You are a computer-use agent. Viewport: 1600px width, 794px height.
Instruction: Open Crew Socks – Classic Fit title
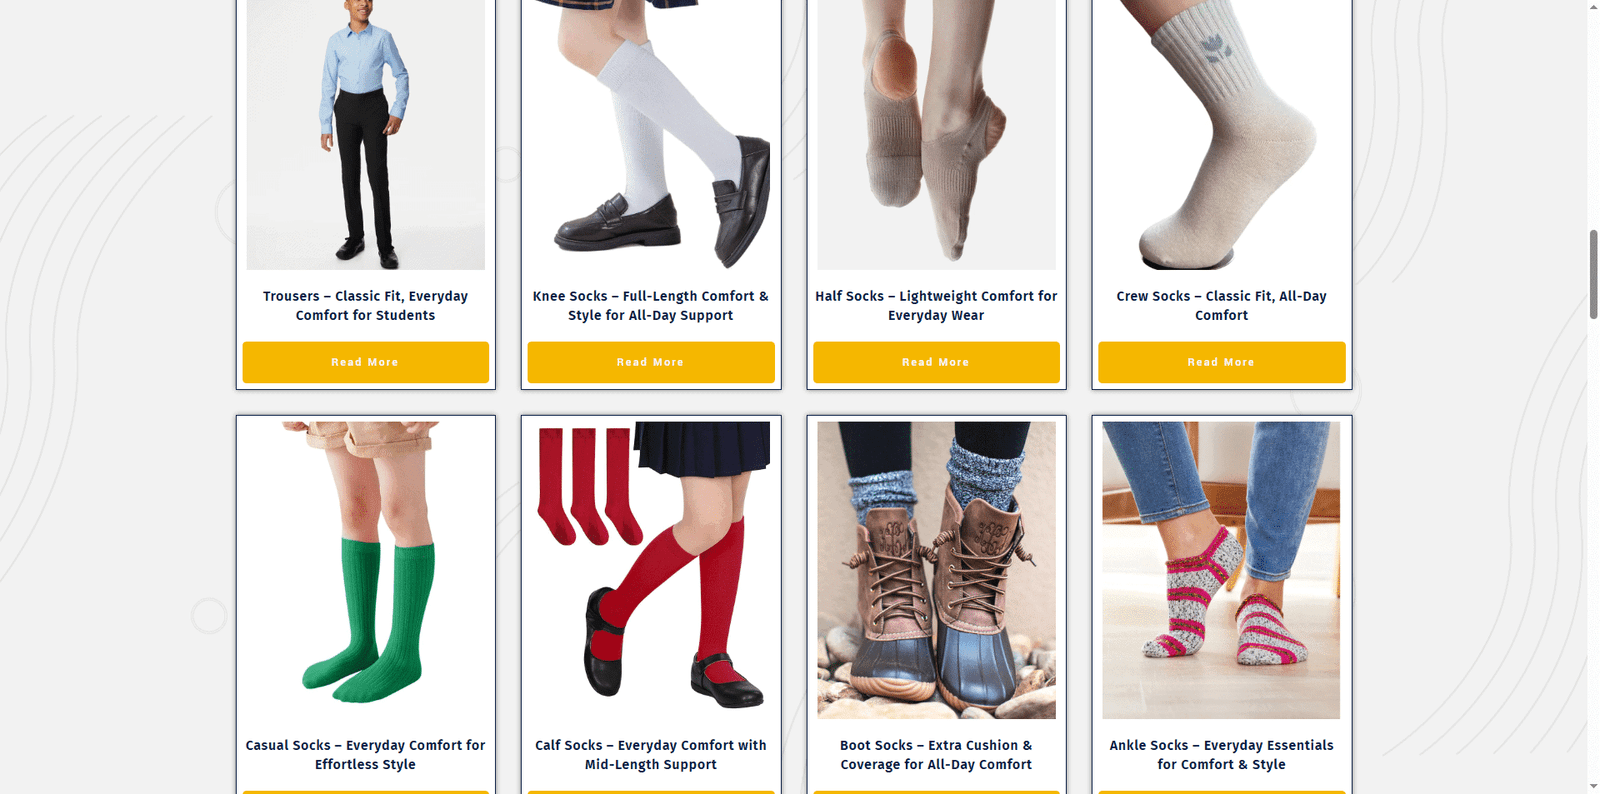1221,305
